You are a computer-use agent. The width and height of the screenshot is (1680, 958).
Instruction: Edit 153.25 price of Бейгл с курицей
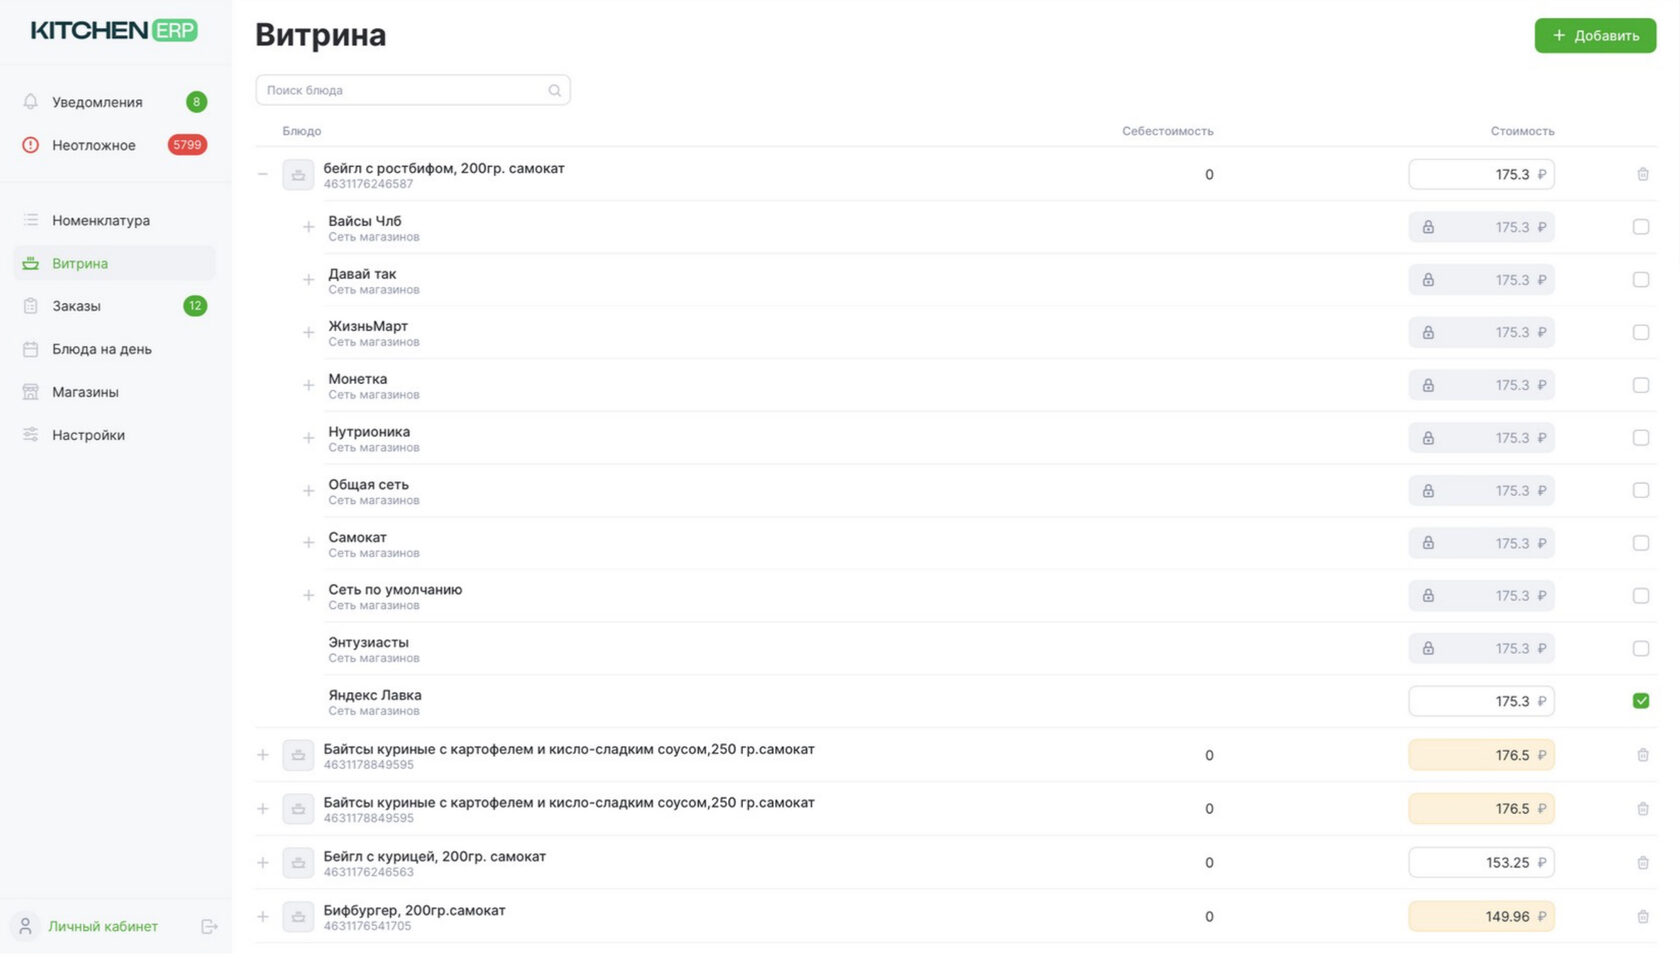click(1481, 863)
